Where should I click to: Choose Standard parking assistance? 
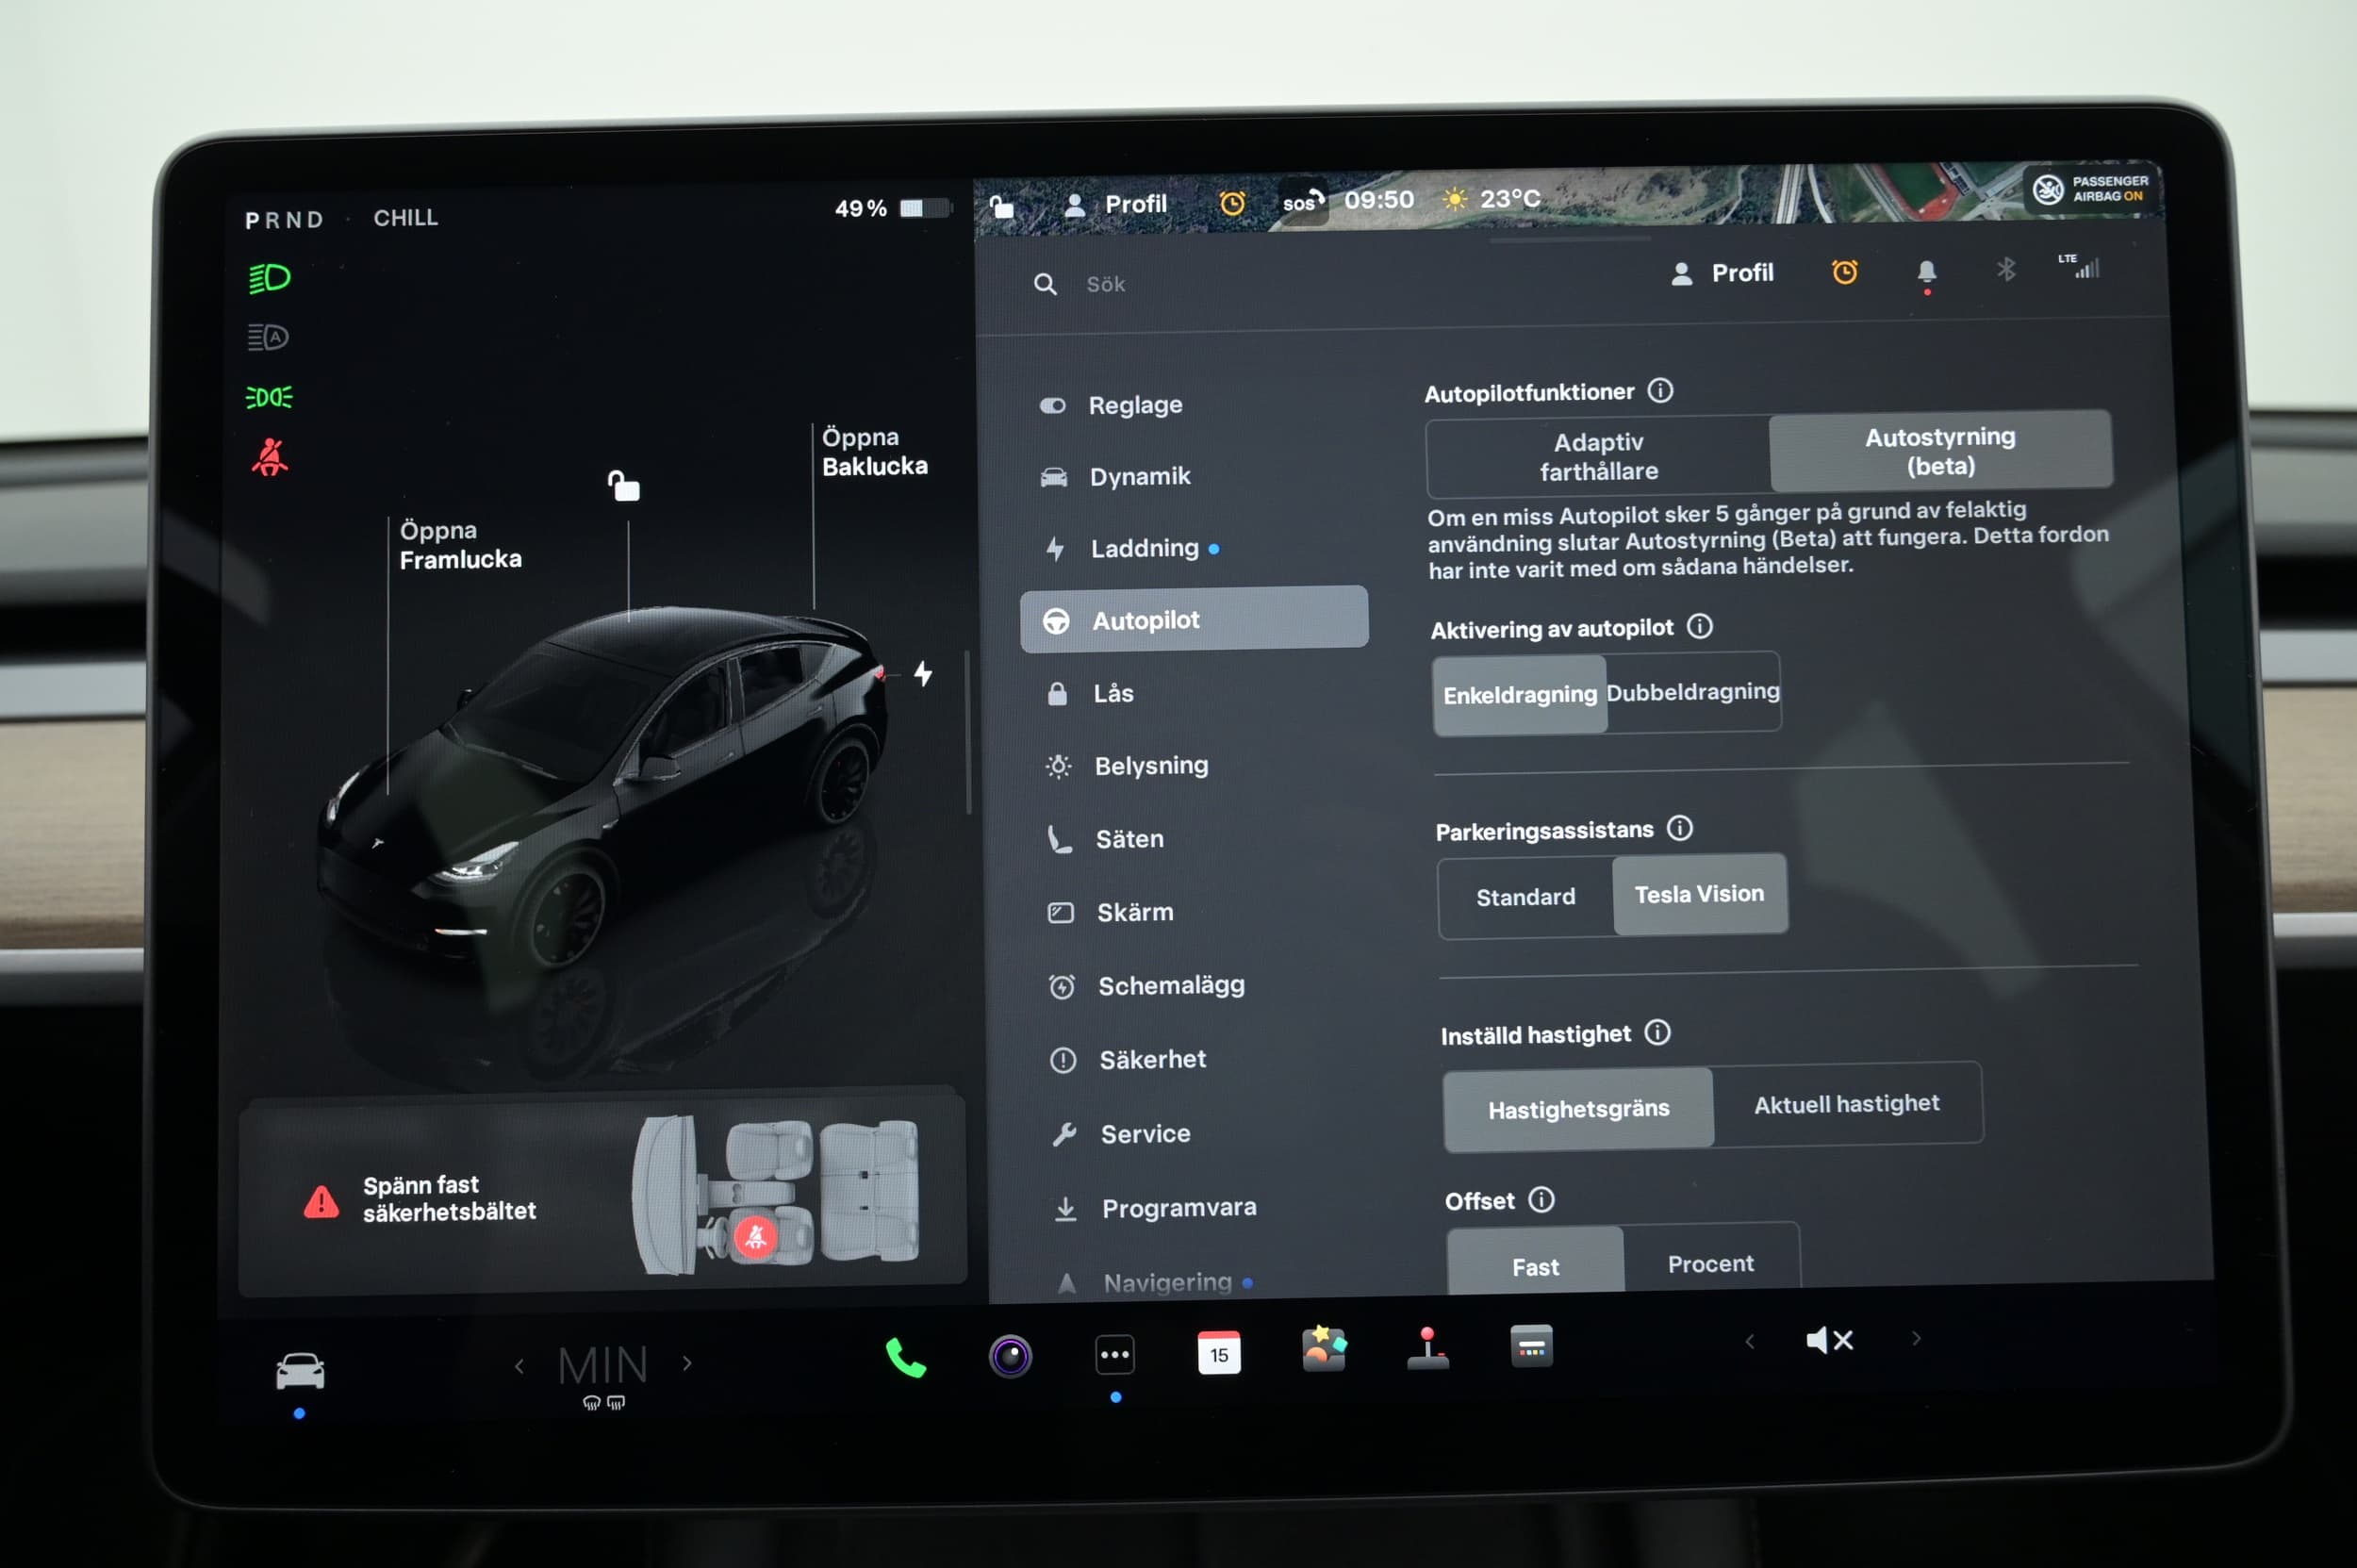[x=1526, y=897]
